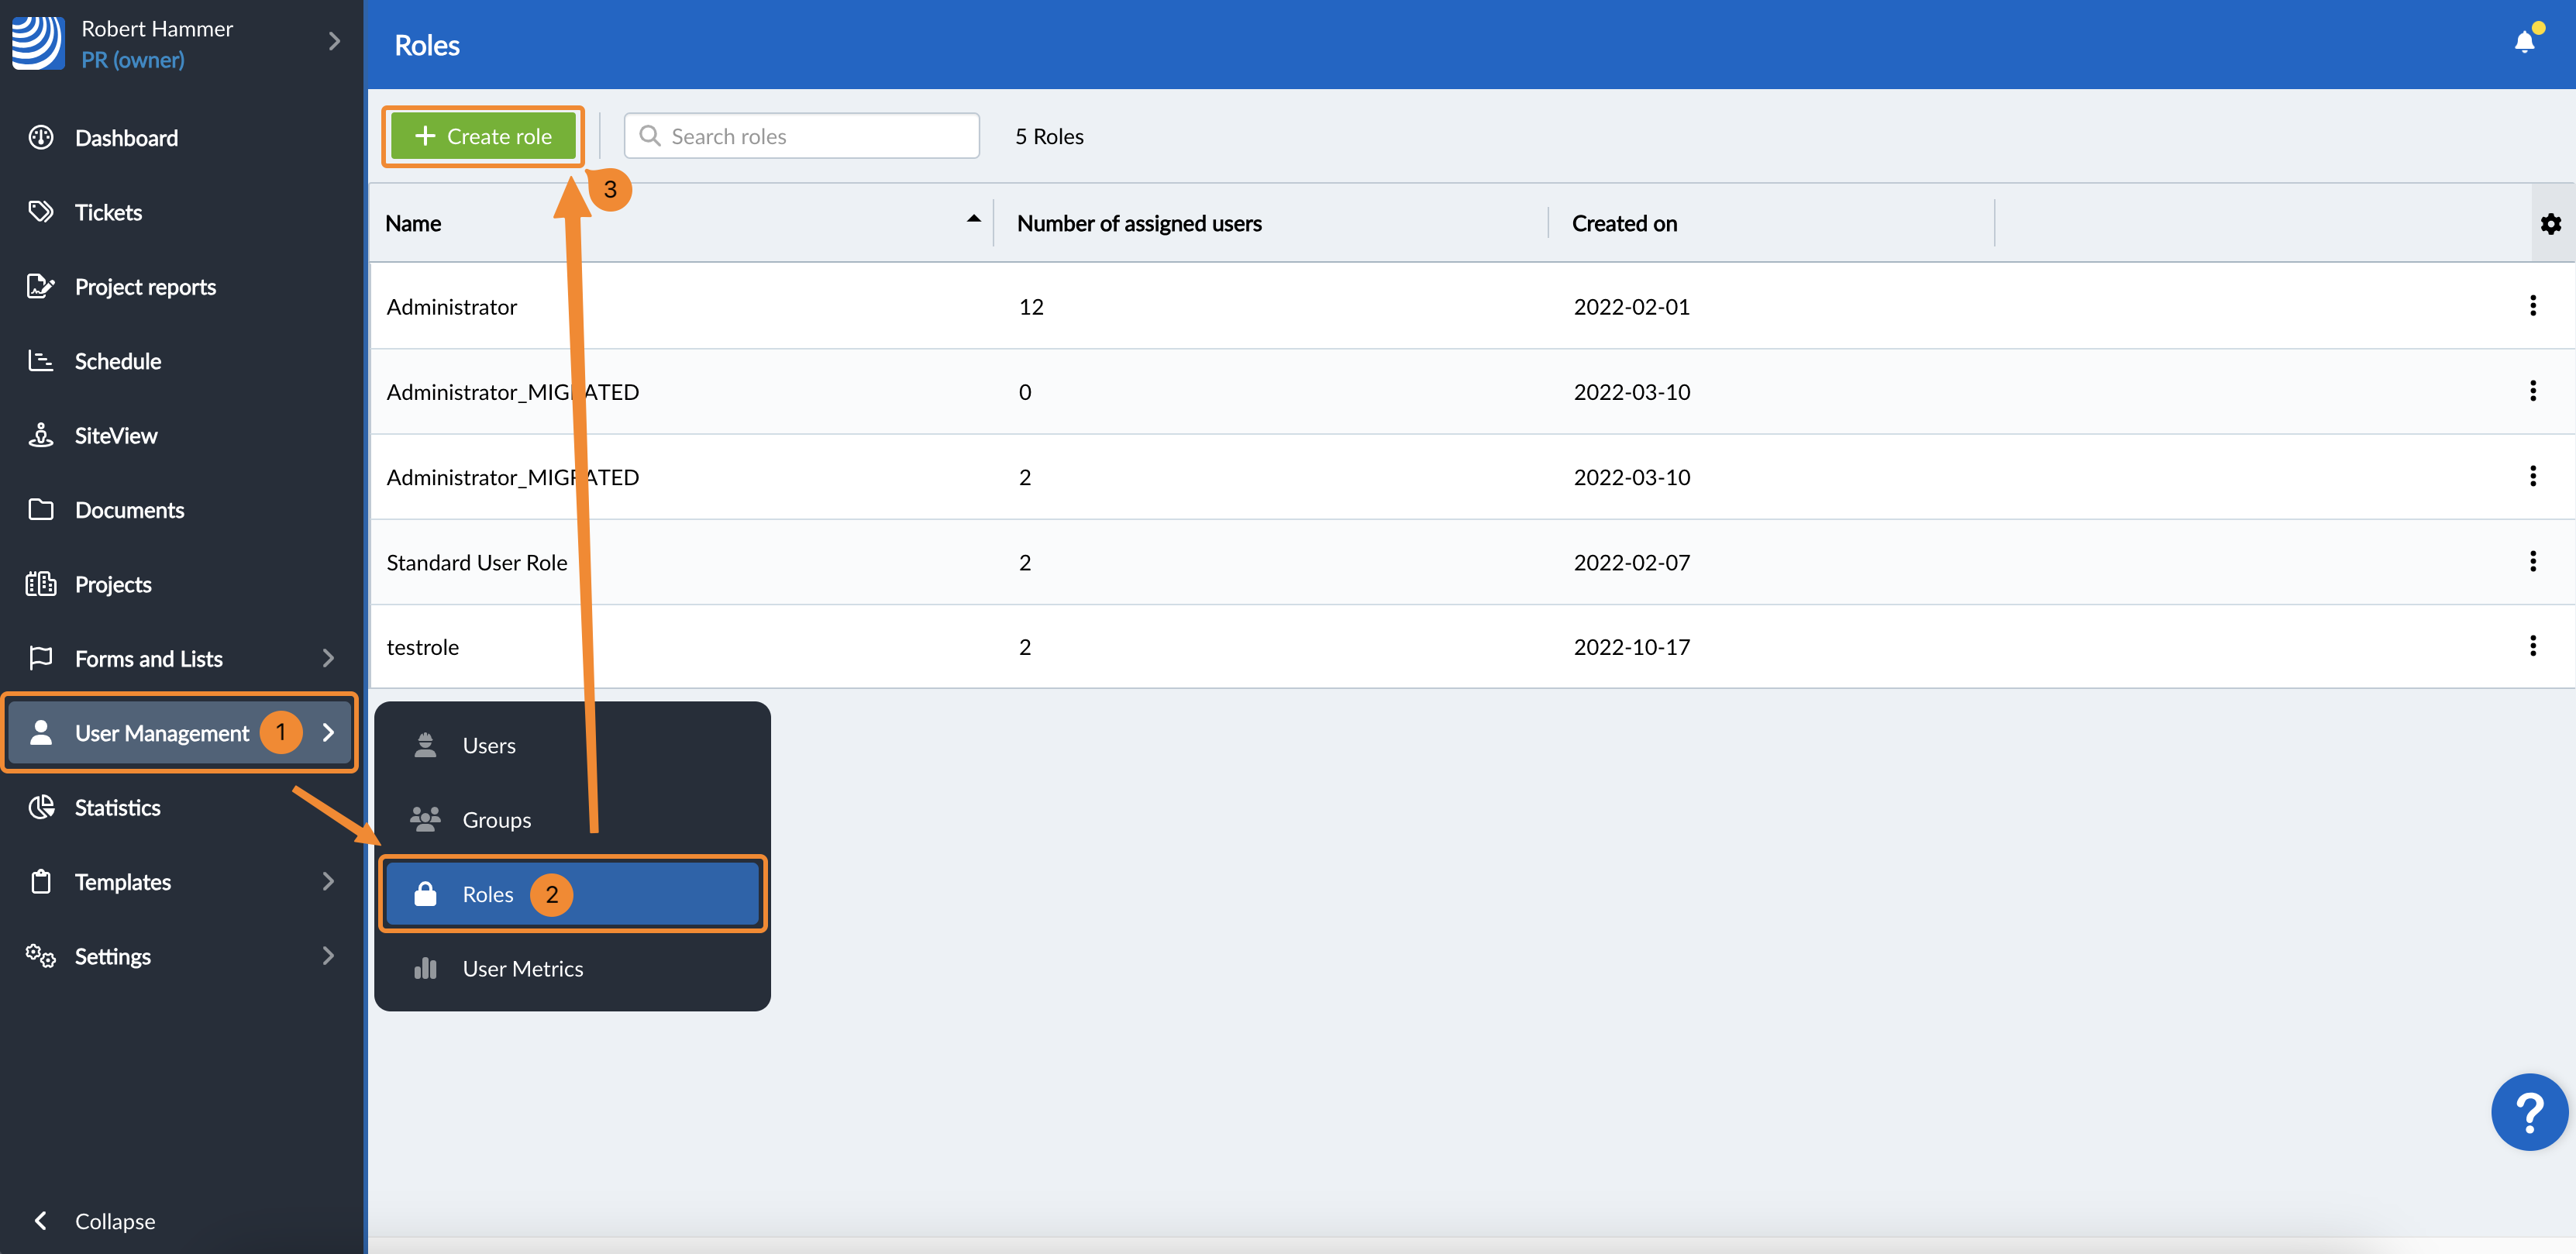This screenshot has width=2576, height=1254.
Task: Click the notification bell icon
Action: tap(2523, 42)
